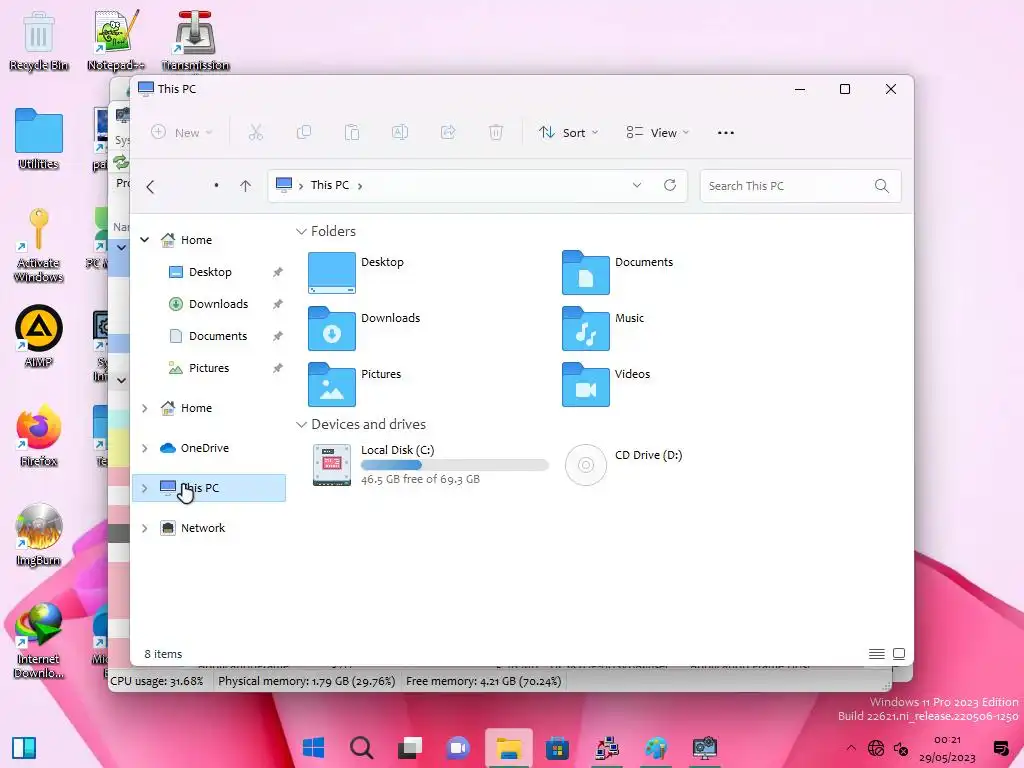This screenshot has height=768, width=1024.
Task: Click the Delete trash icon in toolbar
Action: 496,133
